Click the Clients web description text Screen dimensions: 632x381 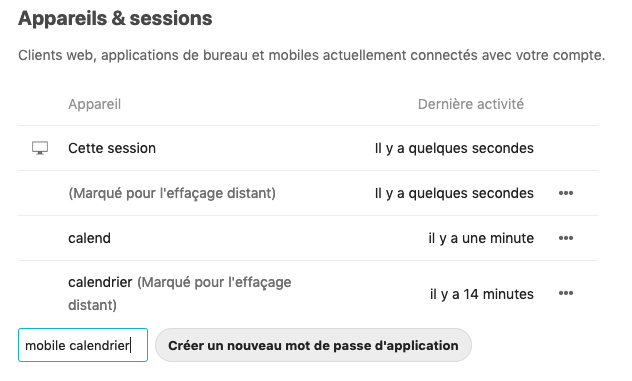(x=312, y=55)
